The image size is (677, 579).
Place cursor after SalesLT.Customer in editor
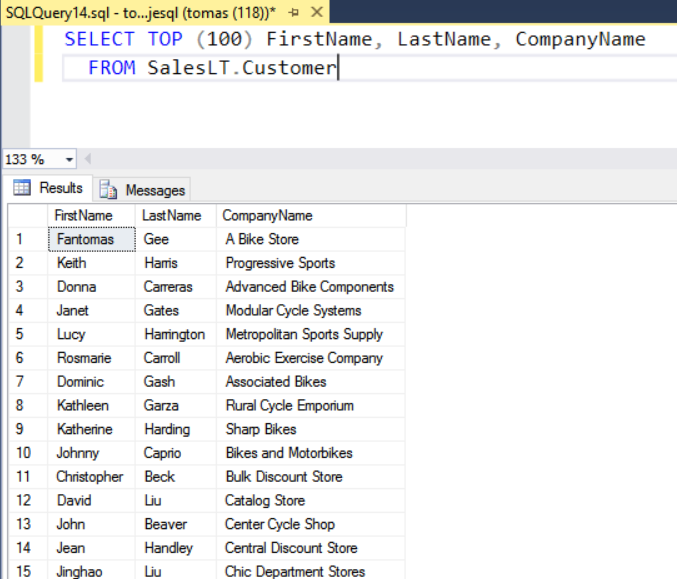click(x=339, y=68)
